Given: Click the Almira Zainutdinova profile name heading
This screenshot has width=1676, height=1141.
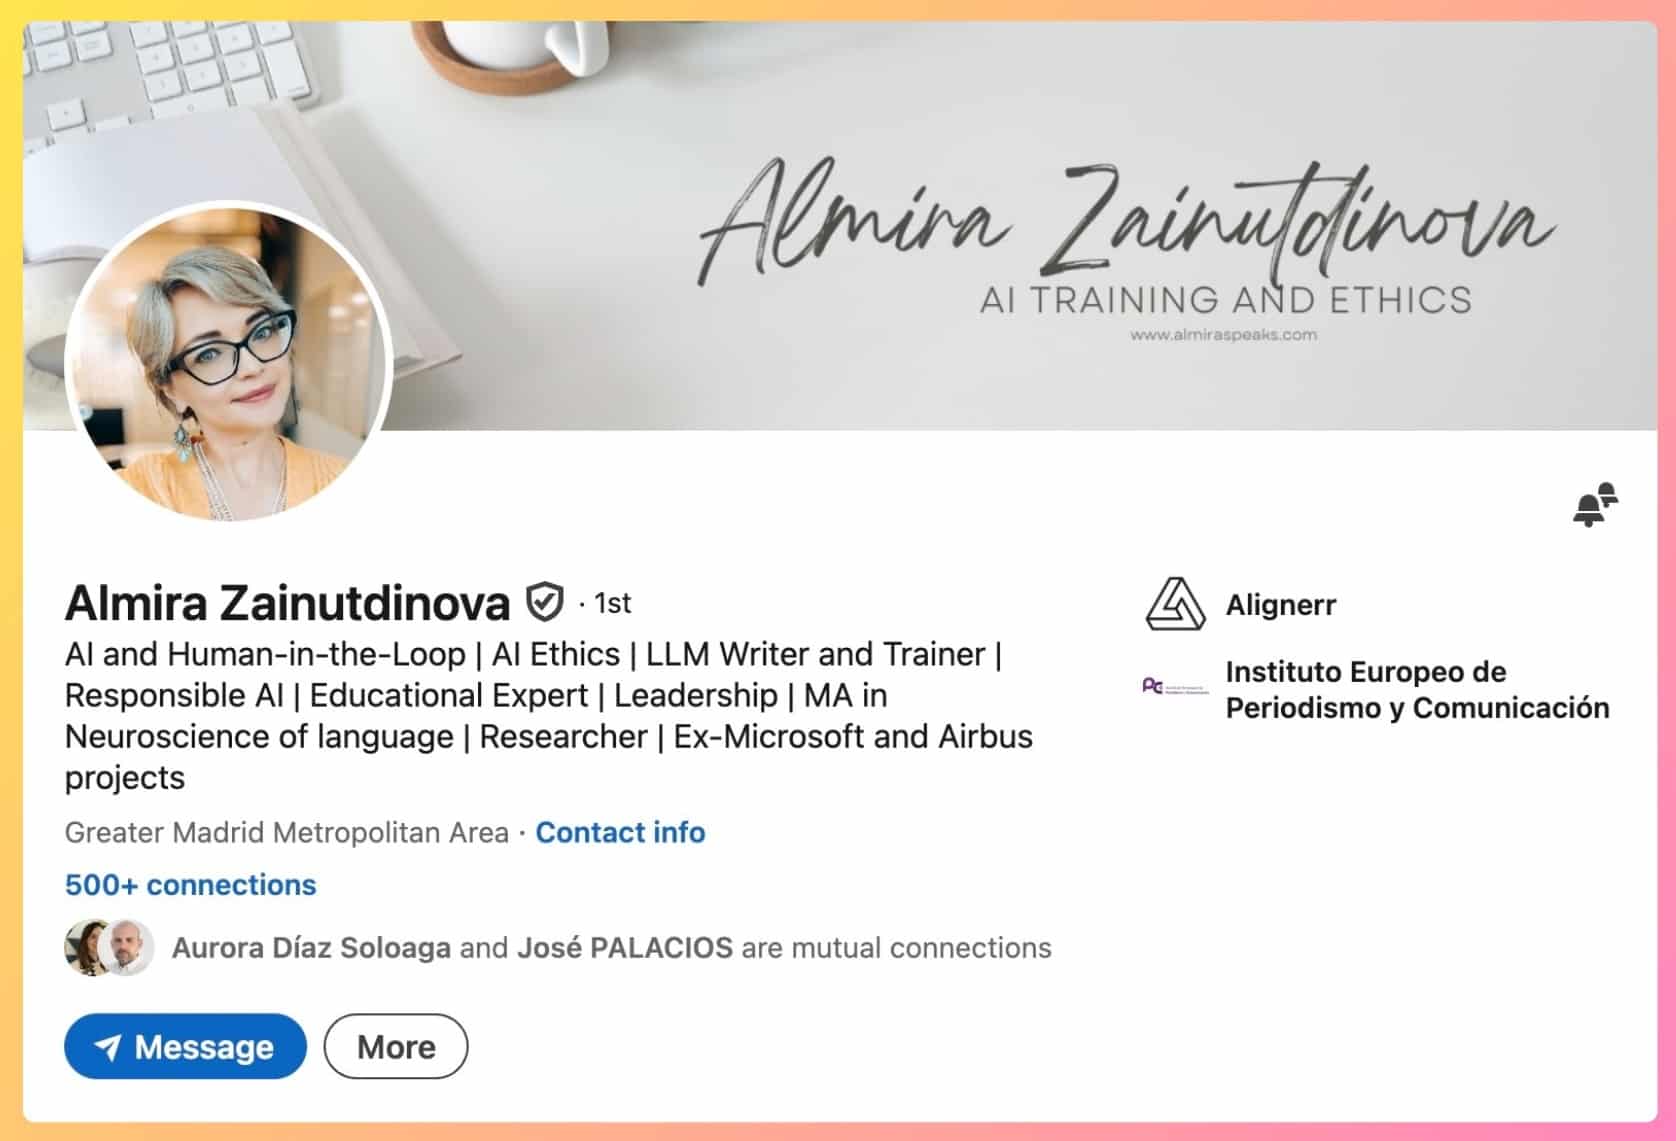Looking at the screenshot, I should [x=288, y=603].
